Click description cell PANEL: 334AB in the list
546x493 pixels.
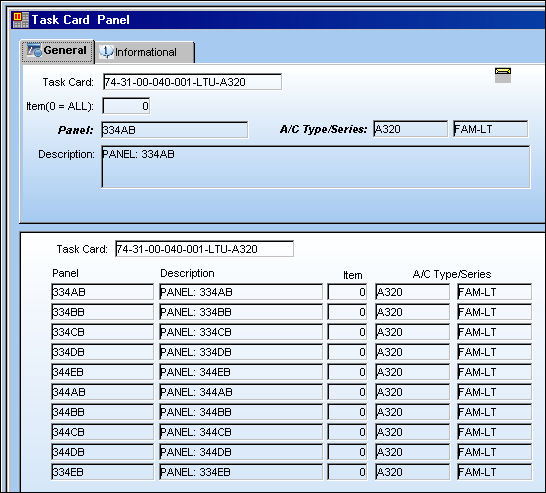(x=241, y=292)
